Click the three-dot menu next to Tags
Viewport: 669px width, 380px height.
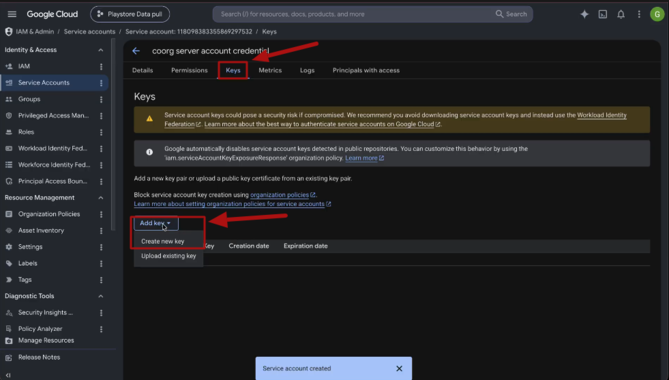[101, 280]
